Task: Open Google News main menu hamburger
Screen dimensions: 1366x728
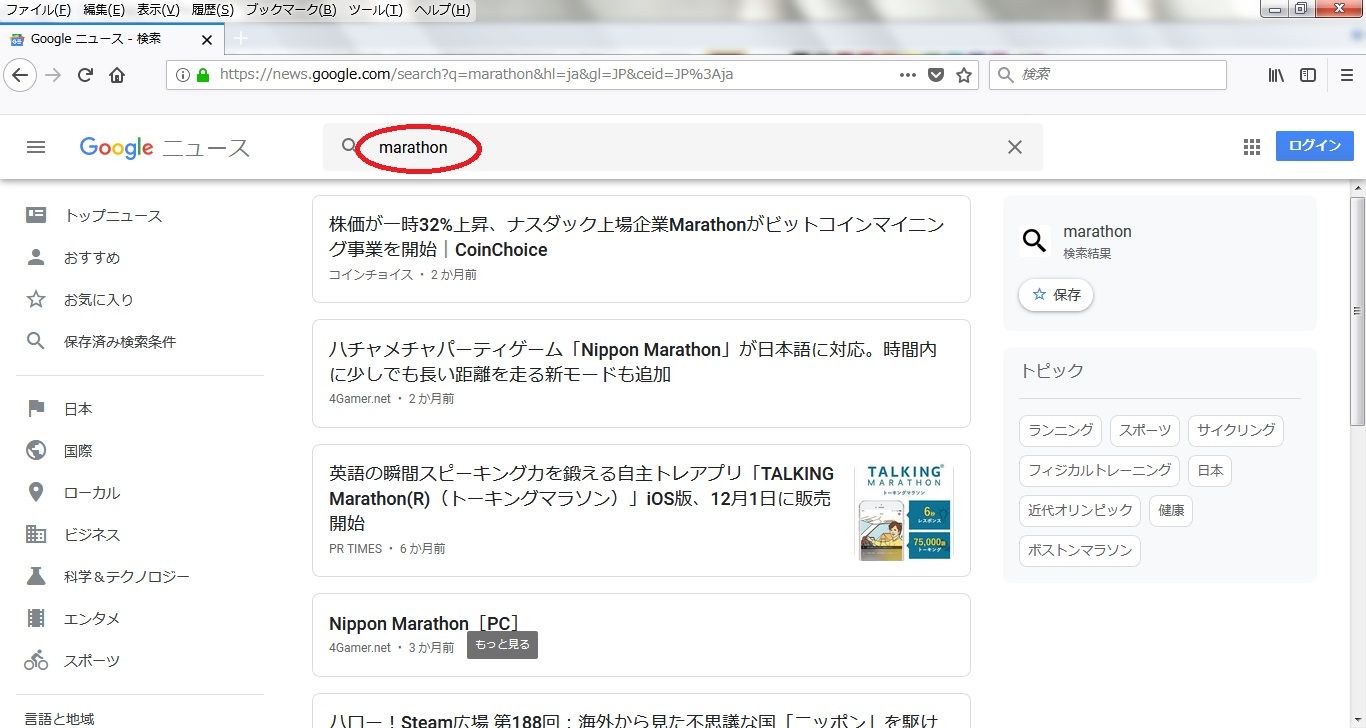Action: click(x=36, y=147)
